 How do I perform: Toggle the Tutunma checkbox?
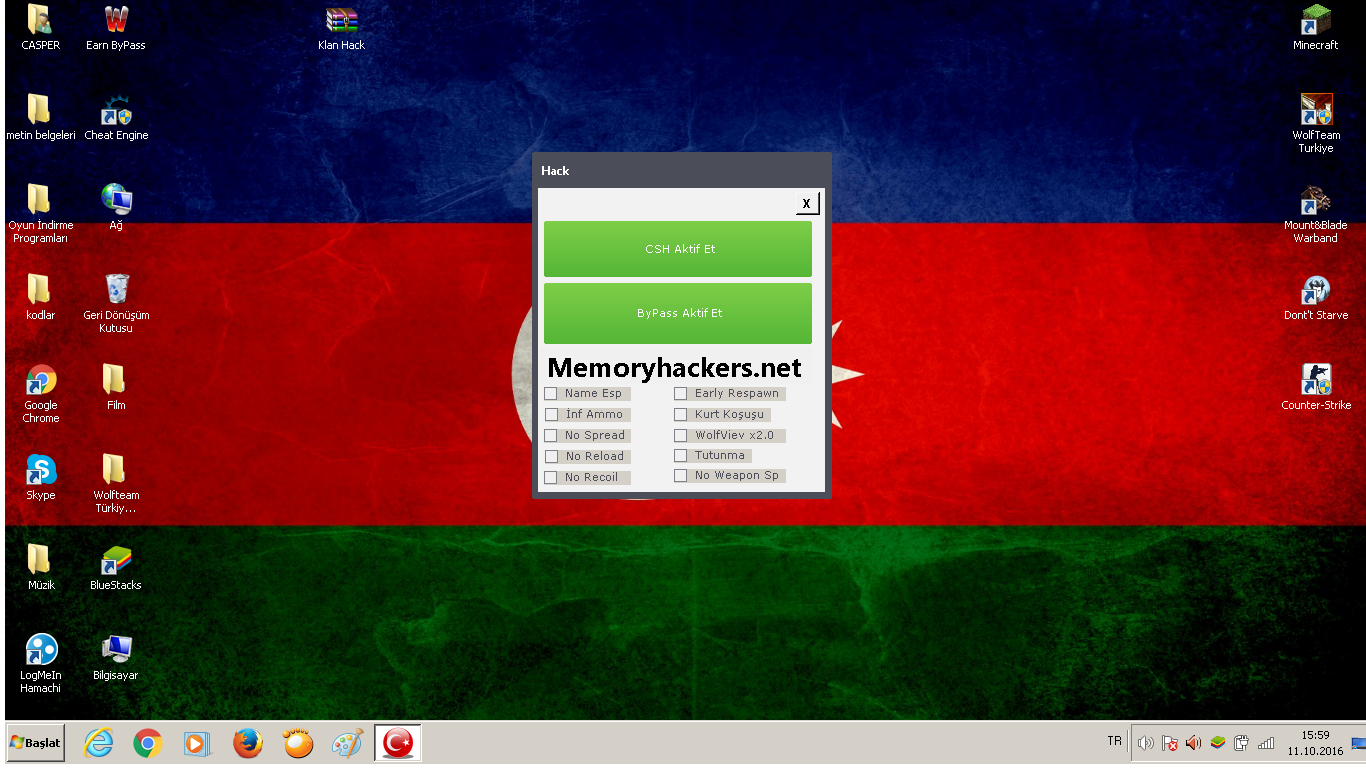(x=680, y=455)
